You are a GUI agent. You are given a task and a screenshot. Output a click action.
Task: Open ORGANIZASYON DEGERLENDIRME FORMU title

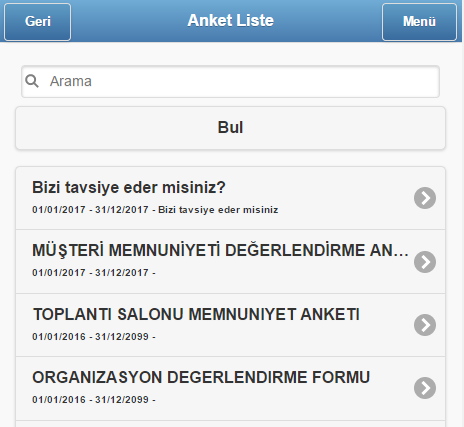(x=201, y=377)
